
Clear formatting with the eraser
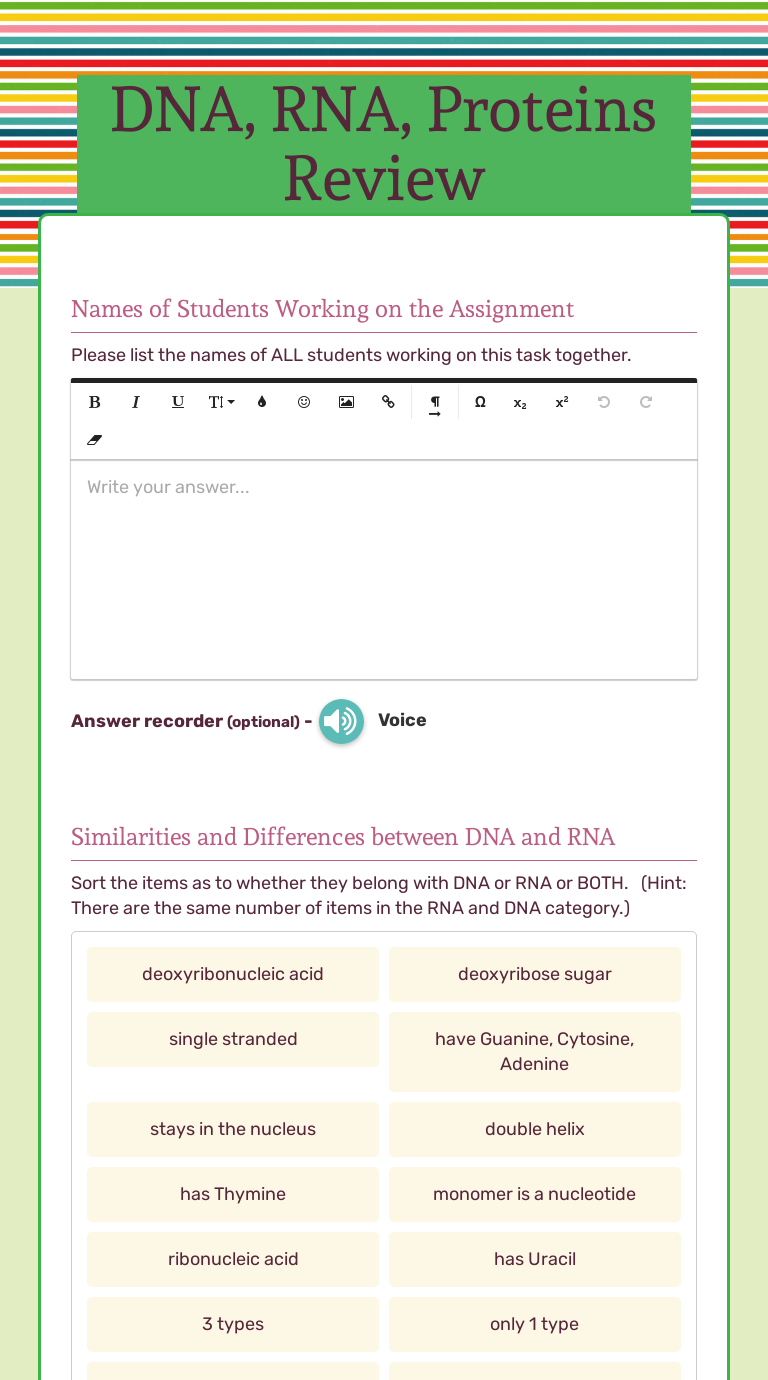[95, 440]
